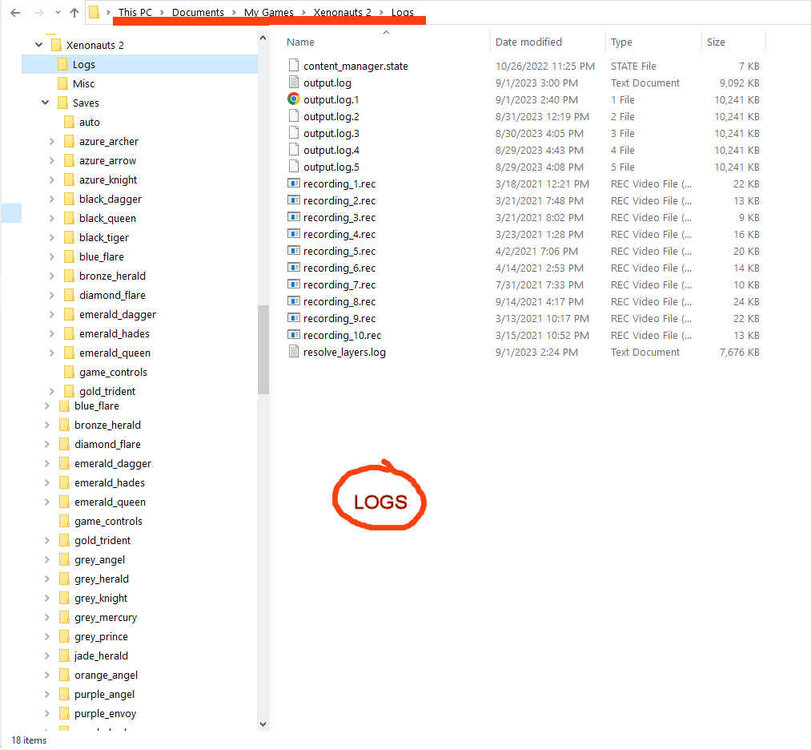Click the "18 items" status bar text

pyautogui.click(x=29, y=740)
